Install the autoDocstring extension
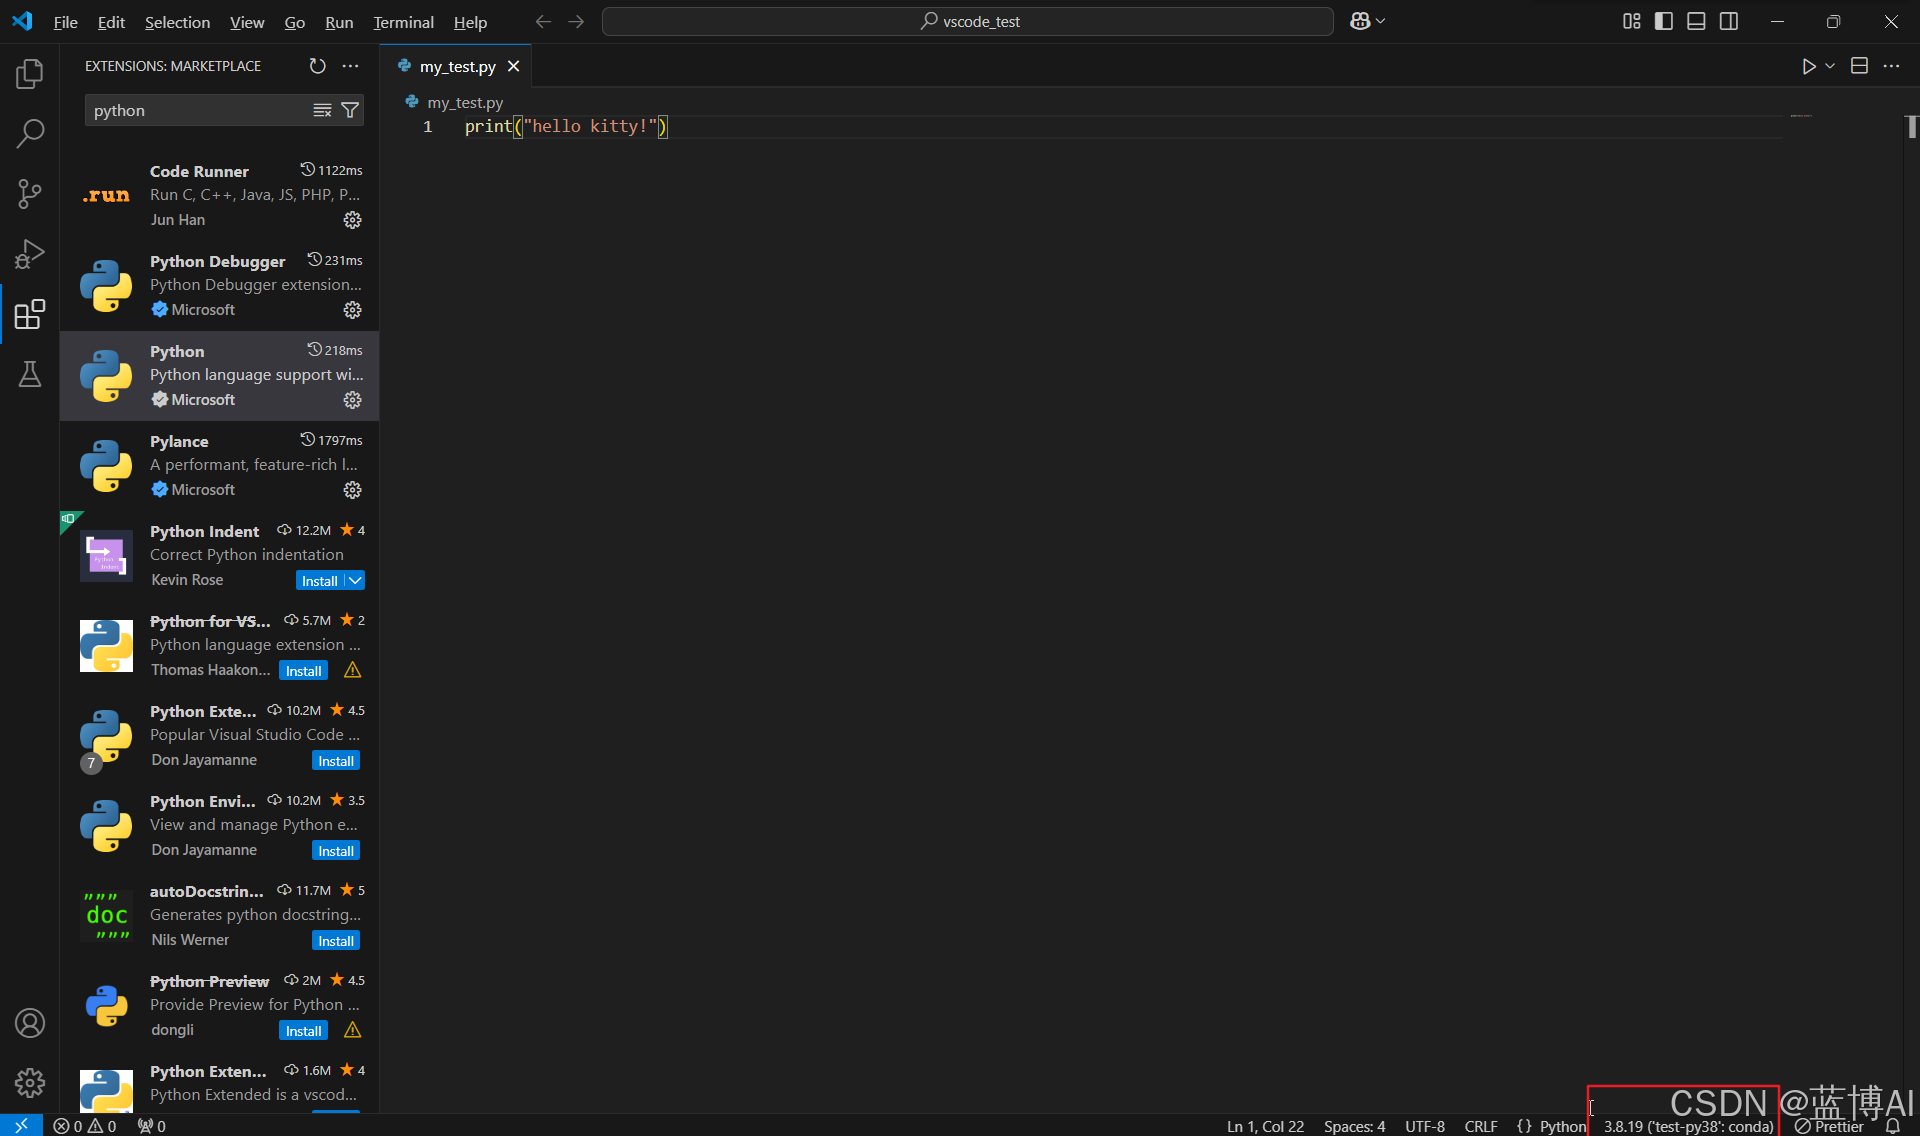1920x1136 pixels. tap(335, 941)
